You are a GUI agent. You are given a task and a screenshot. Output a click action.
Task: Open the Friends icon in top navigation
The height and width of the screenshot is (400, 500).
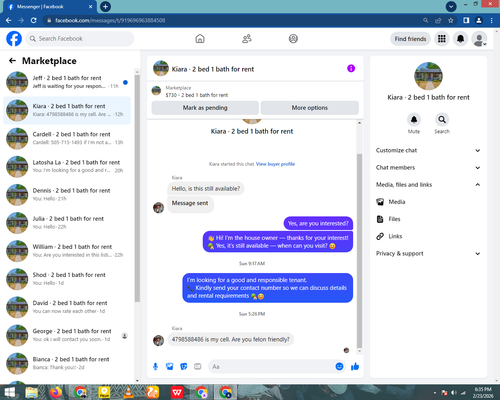tap(247, 39)
